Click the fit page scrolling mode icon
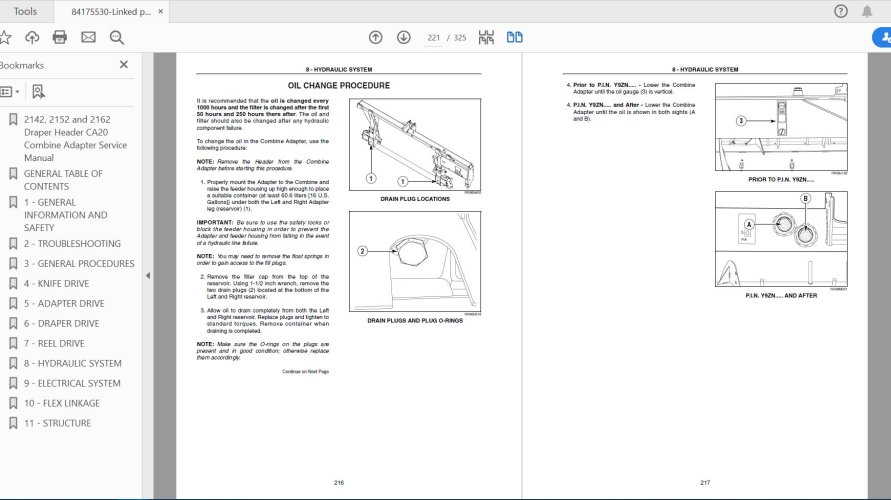The height and width of the screenshot is (500, 891). pyautogui.click(x=486, y=38)
